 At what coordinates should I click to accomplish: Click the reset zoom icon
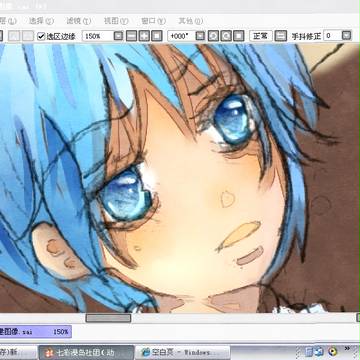(157, 36)
